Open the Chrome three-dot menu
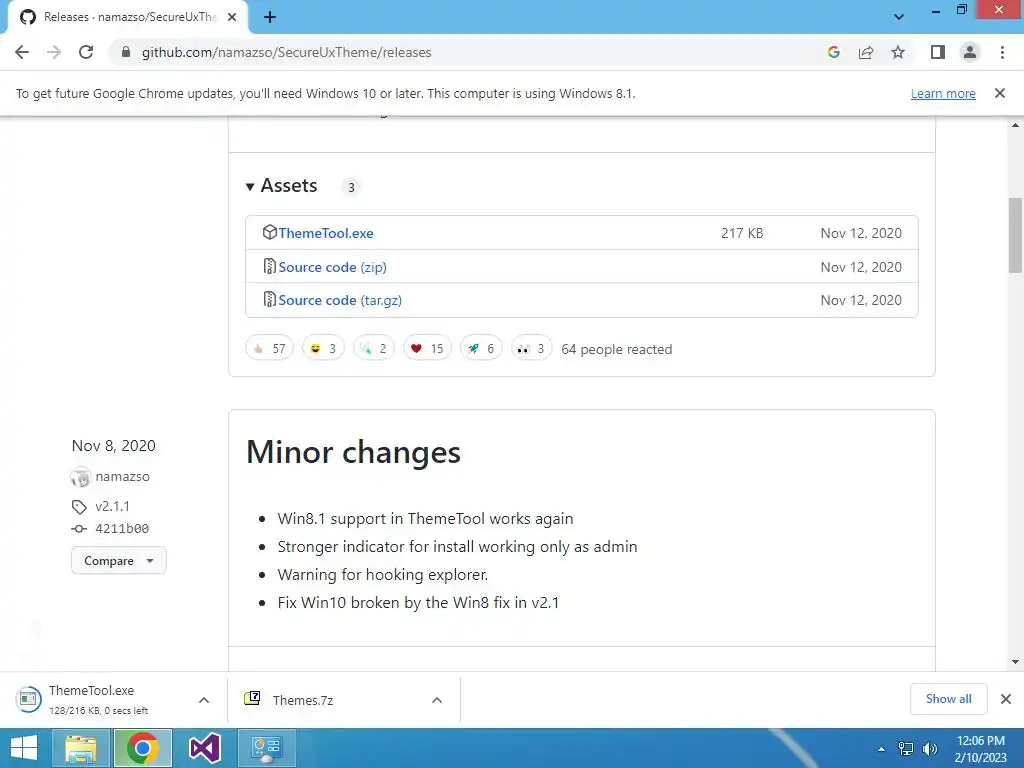Viewport: 1024px width, 768px height. tap(1002, 52)
